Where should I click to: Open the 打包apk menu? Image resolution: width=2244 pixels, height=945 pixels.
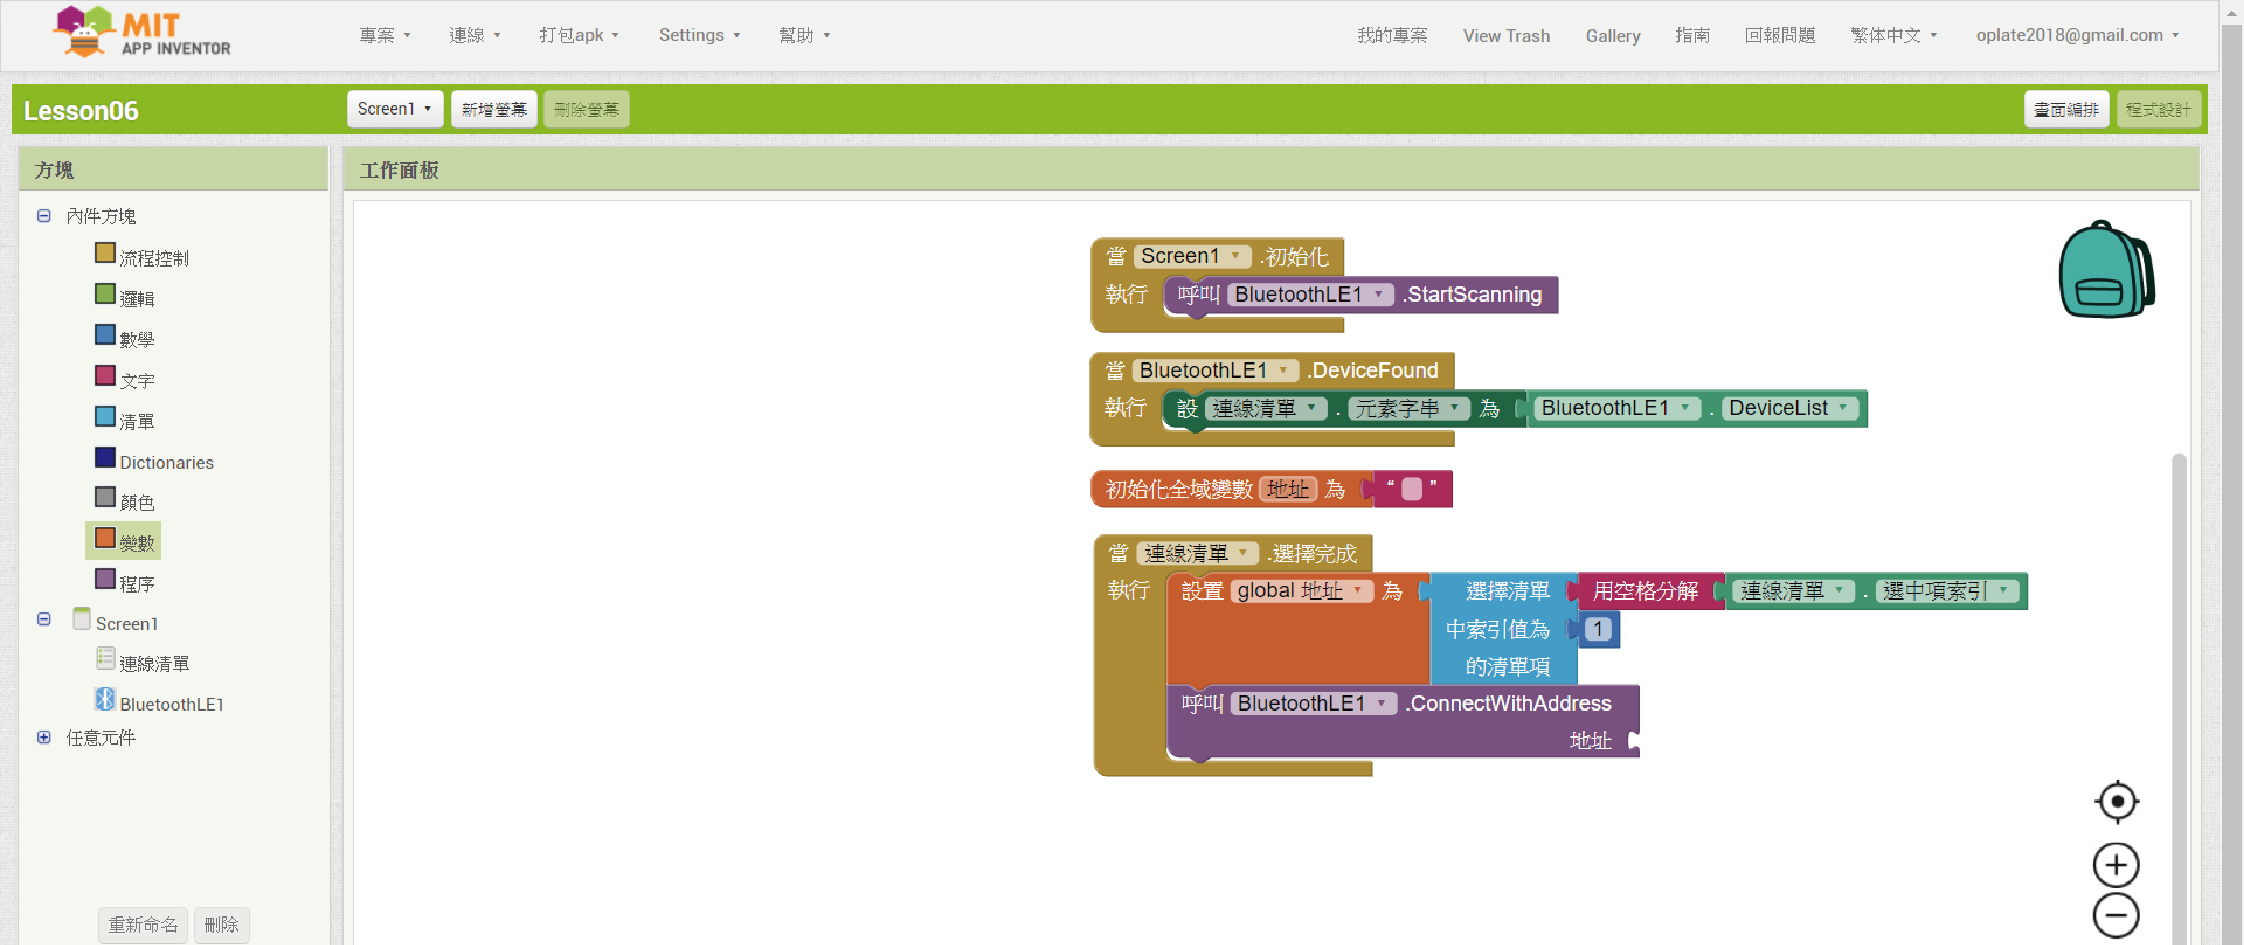578,35
